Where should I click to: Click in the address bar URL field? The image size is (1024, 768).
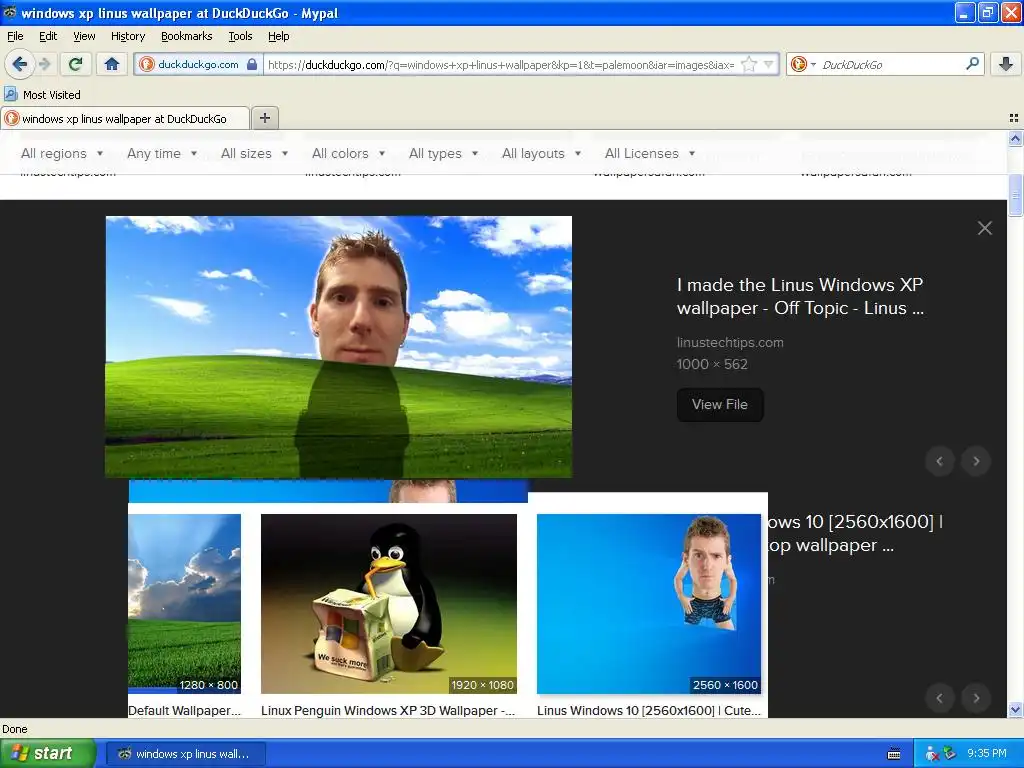pyautogui.click(x=501, y=65)
